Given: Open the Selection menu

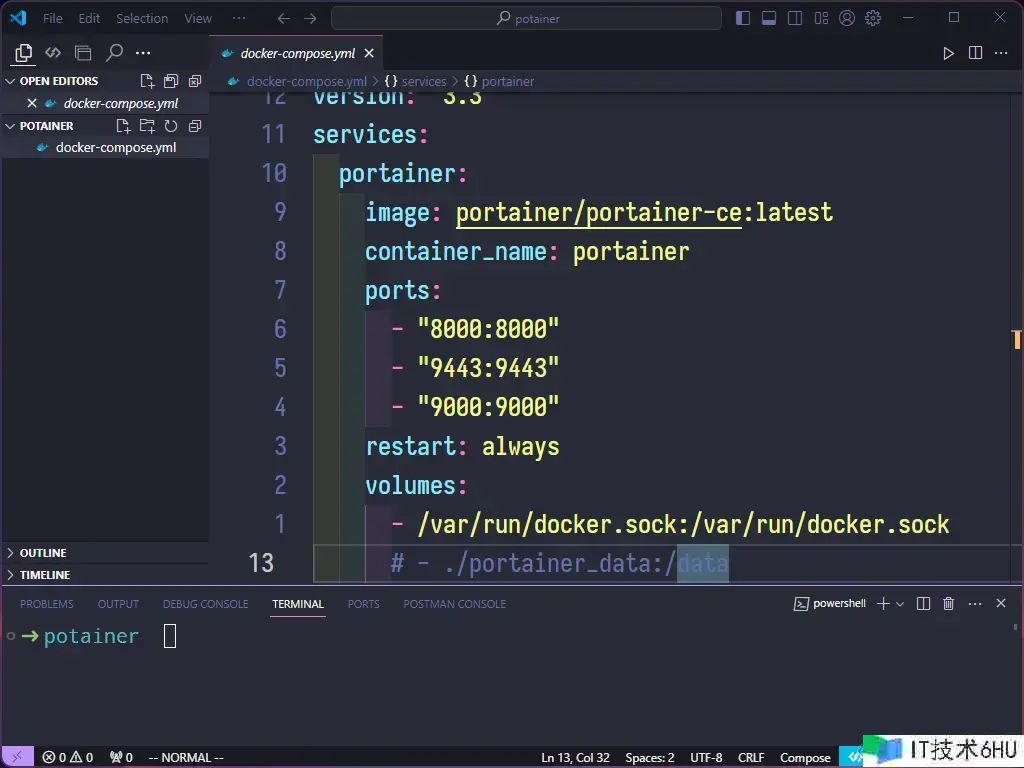Looking at the screenshot, I should [142, 18].
